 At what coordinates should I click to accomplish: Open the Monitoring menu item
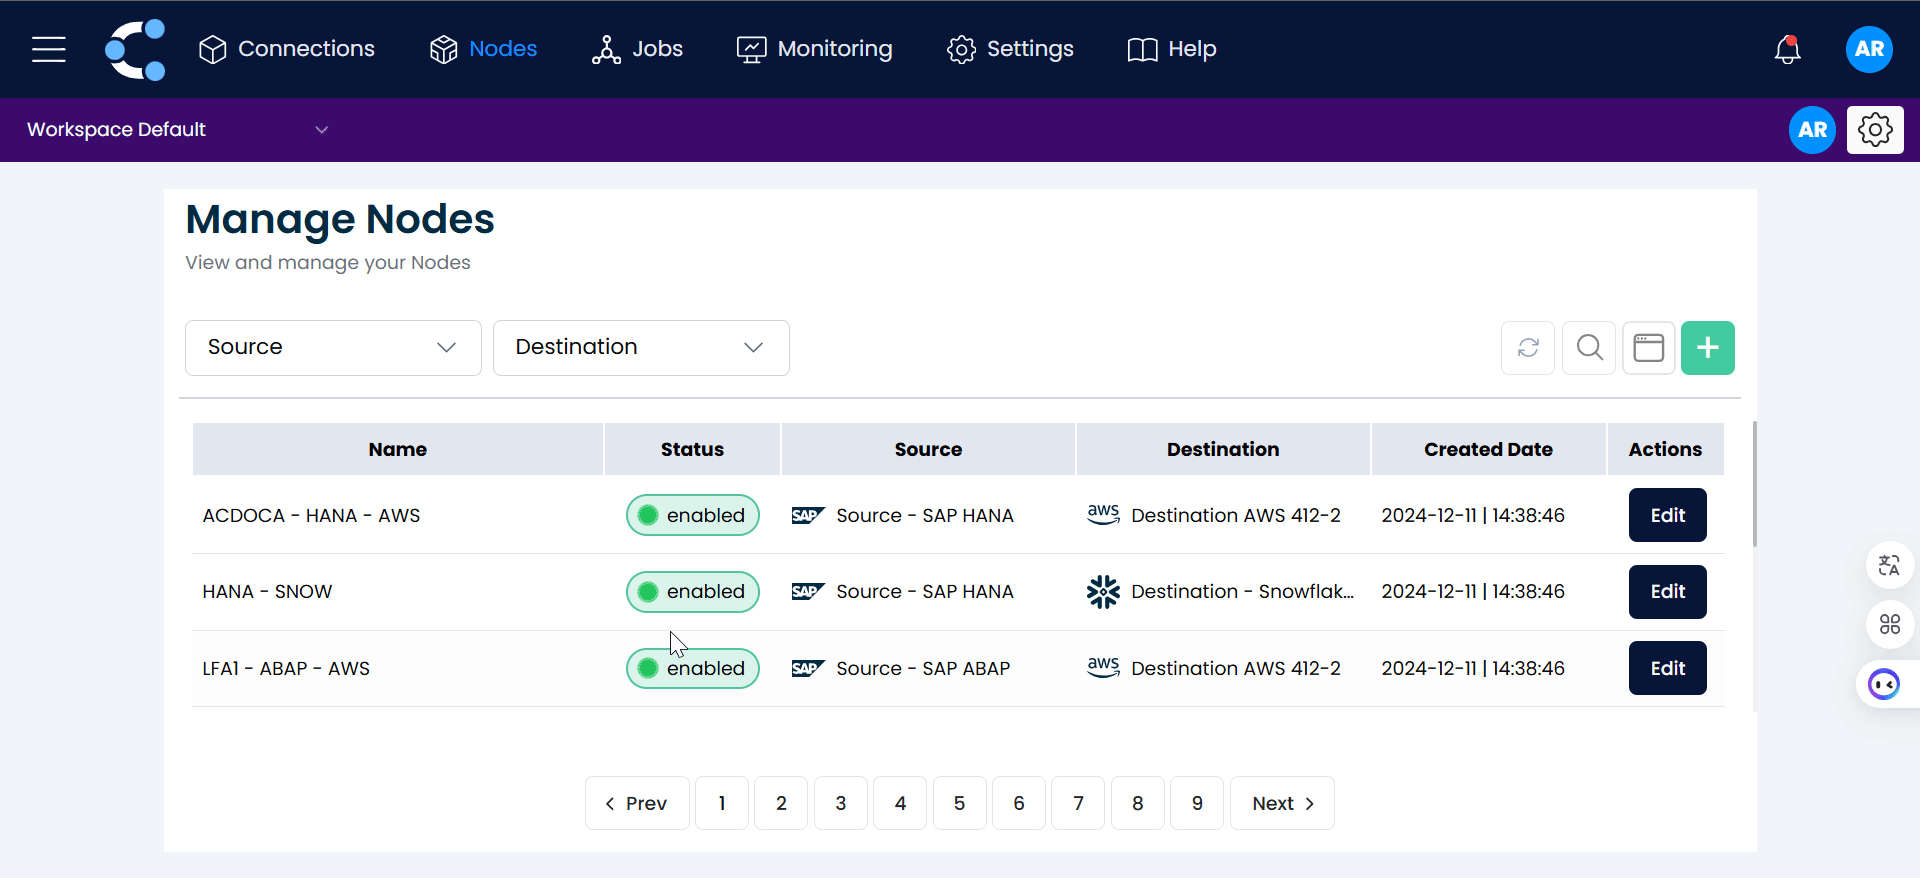click(814, 49)
